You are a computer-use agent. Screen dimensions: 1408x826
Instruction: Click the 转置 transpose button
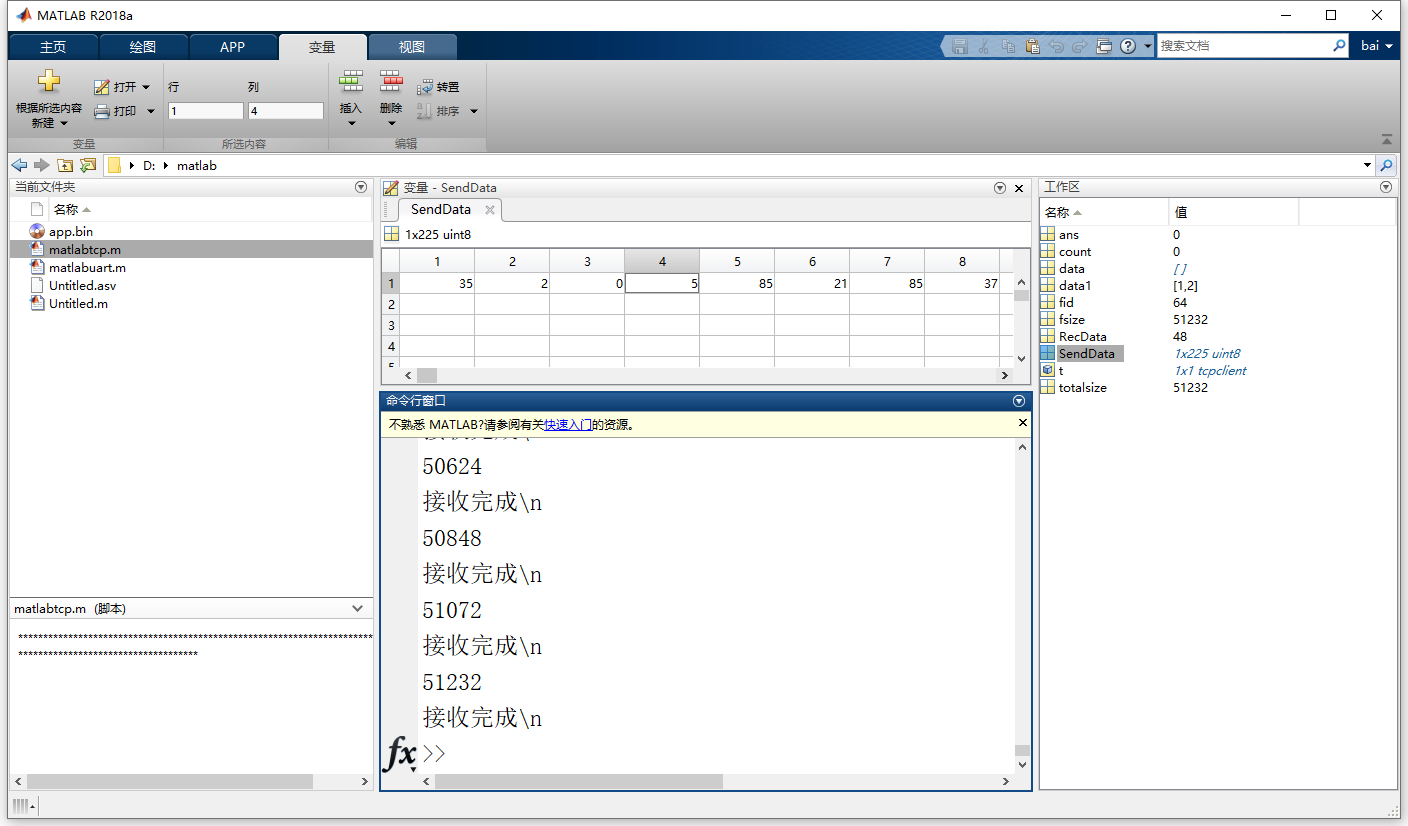pyautogui.click(x=438, y=88)
